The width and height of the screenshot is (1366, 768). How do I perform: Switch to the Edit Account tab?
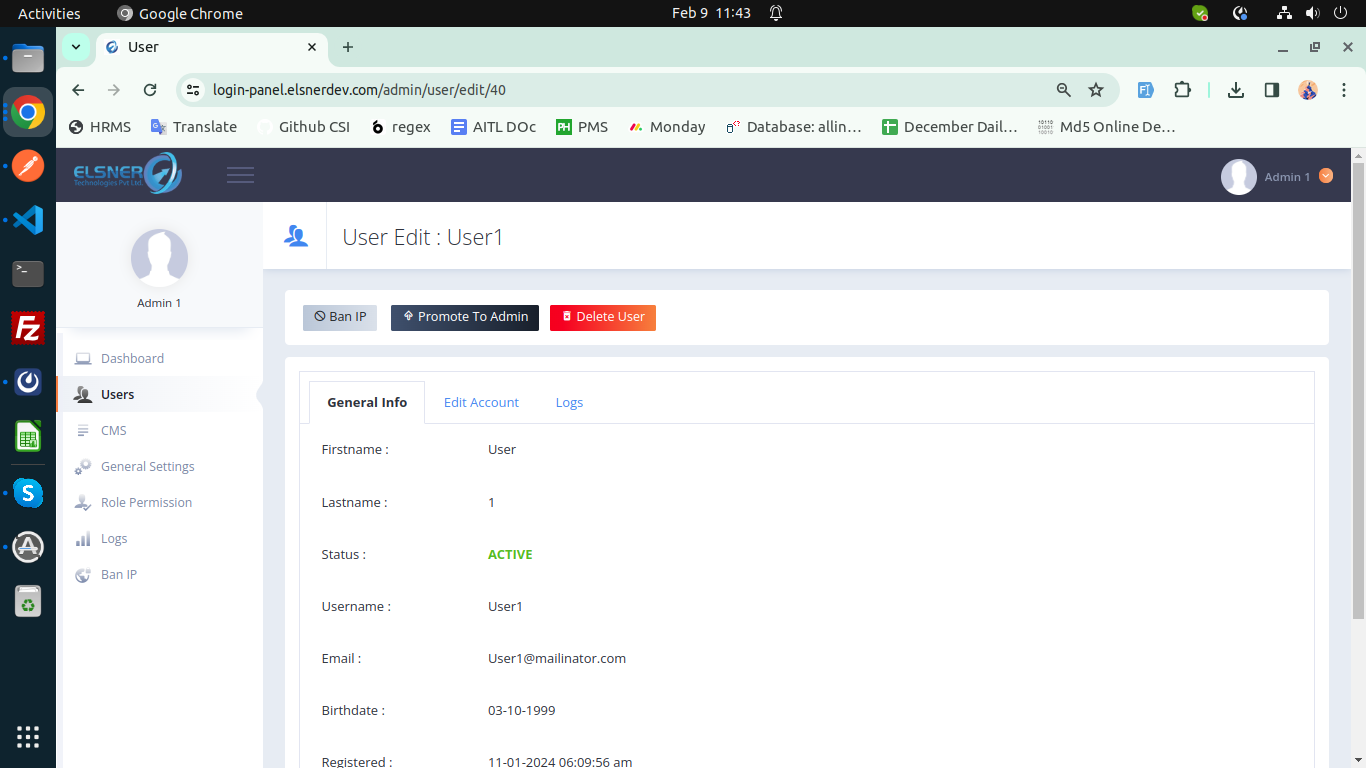point(481,402)
